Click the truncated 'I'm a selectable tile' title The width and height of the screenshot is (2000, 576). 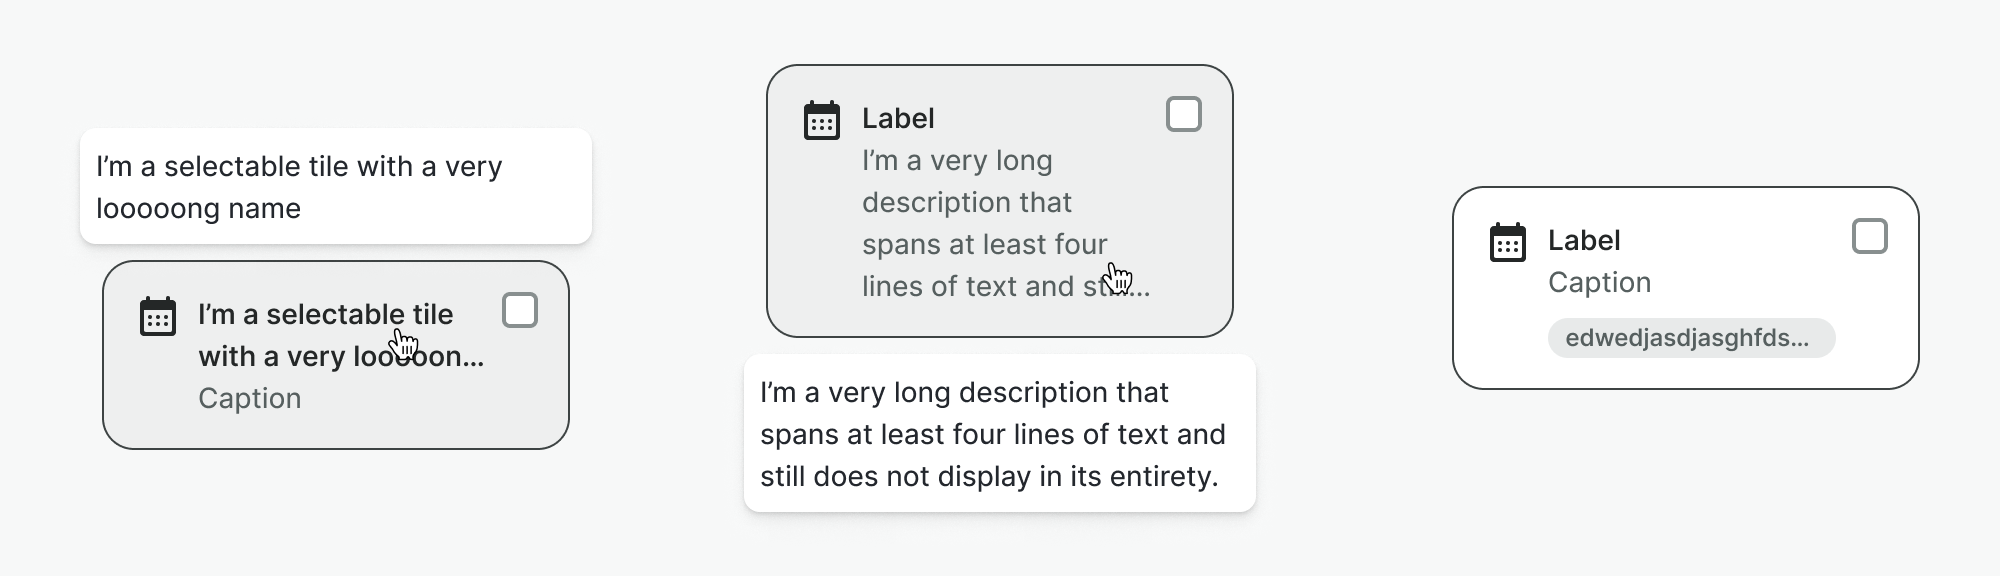325,335
